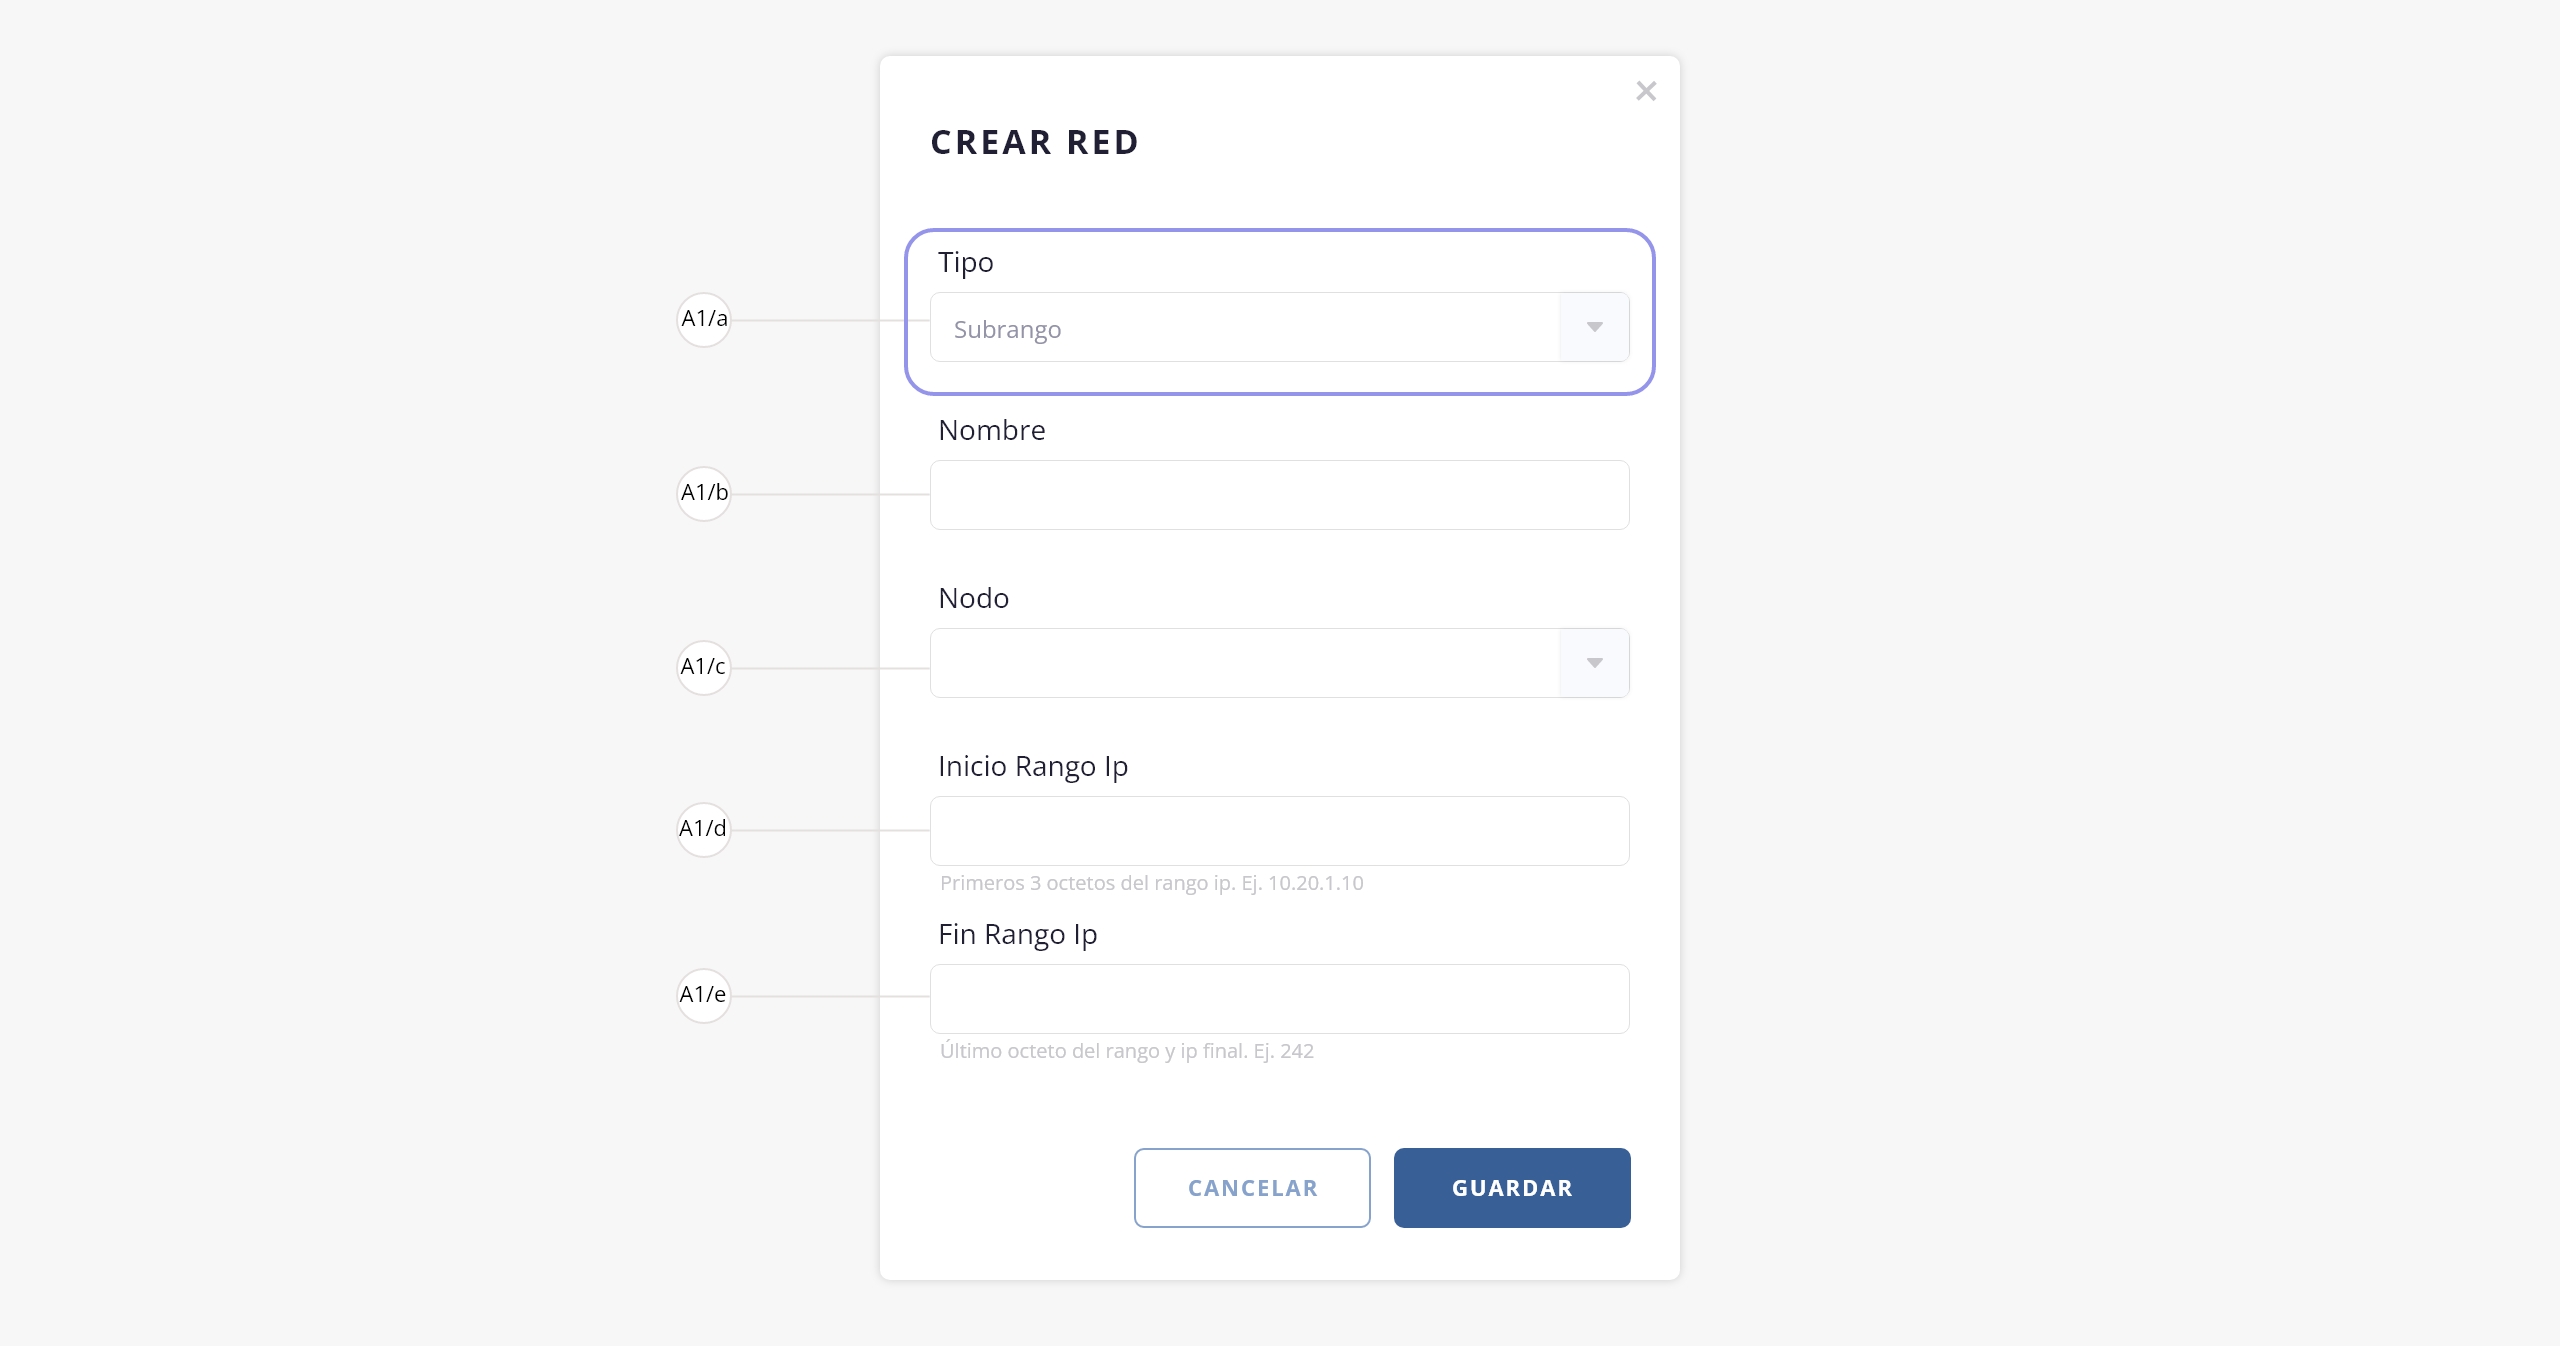This screenshot has height=1346, width=2560.
Task: Click the Nodo field label
Action: coord(974,599)
